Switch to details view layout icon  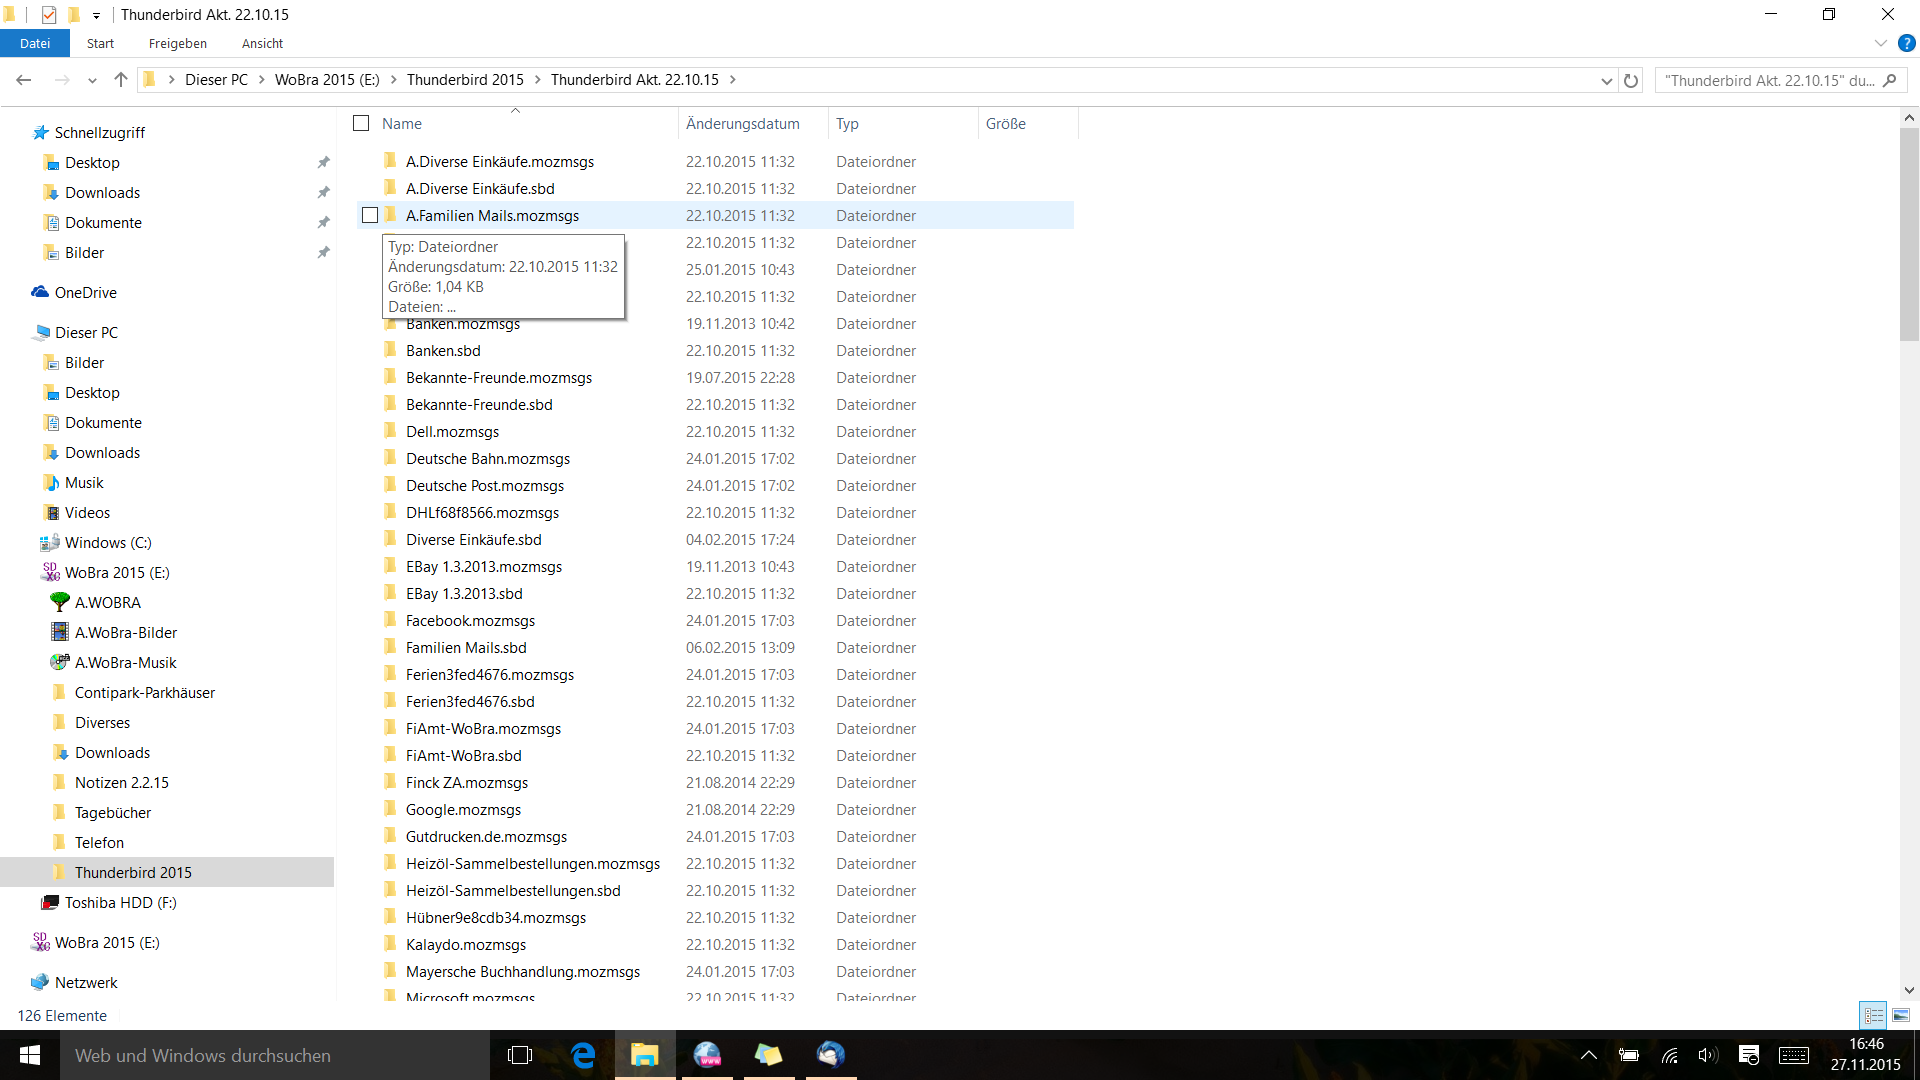[1873, 1015]
